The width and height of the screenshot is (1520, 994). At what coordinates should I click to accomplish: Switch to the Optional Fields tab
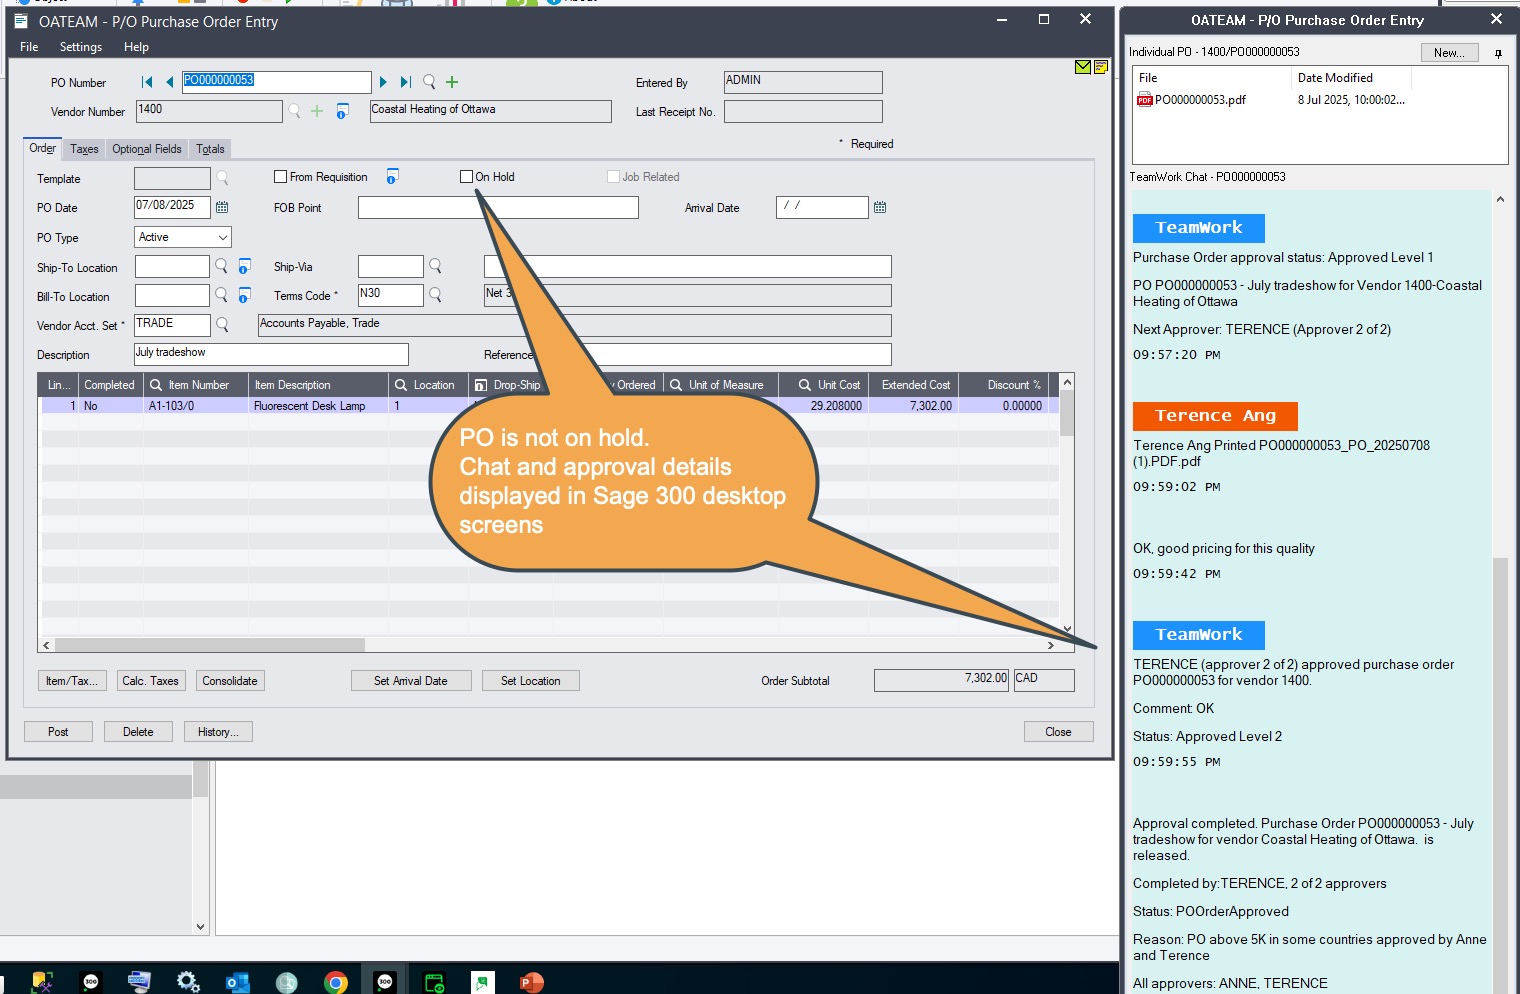pos(147,149)
